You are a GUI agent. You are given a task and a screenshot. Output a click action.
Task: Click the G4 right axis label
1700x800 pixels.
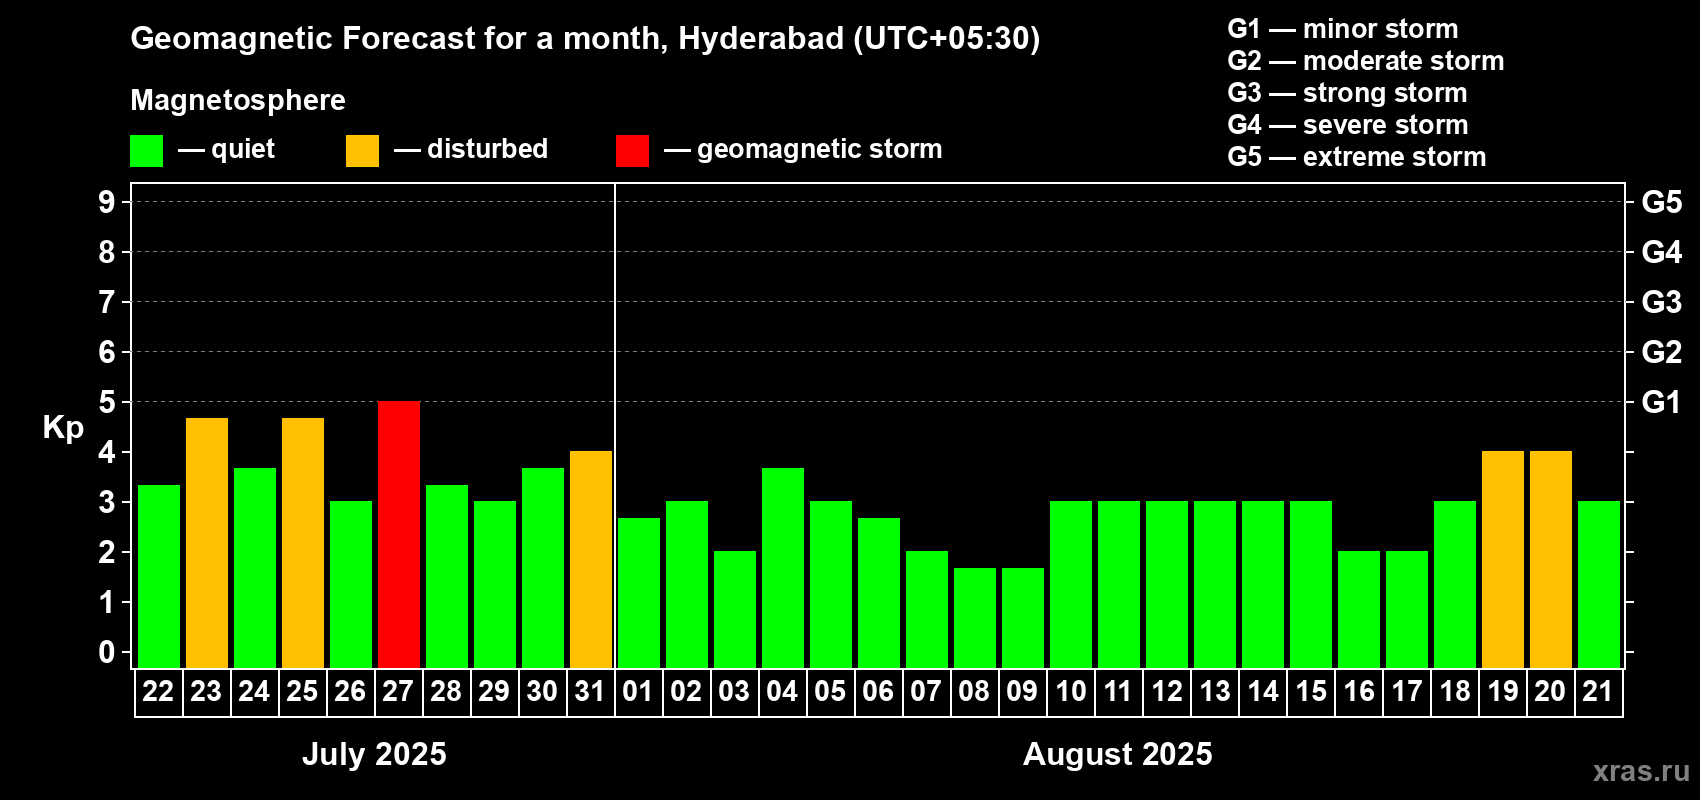tap(1662, 252)
